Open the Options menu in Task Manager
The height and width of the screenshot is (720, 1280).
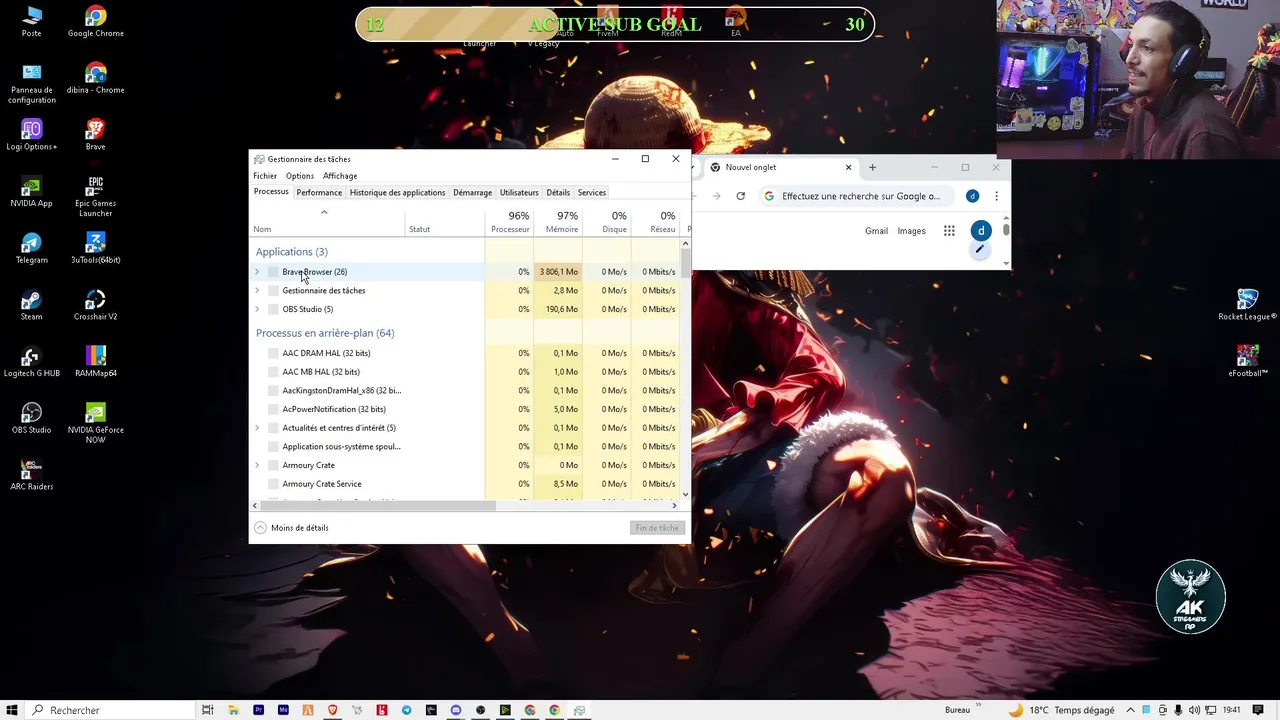pyautogui.click(x=300, y=176)
